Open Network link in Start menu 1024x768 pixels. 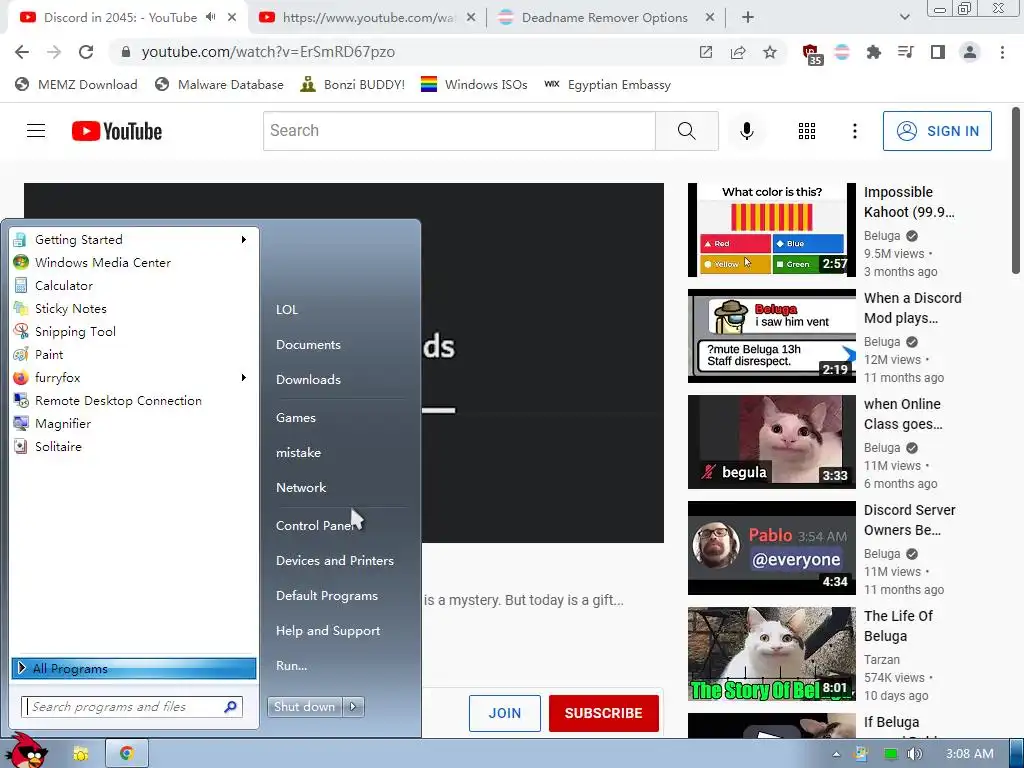click(301, 487)
